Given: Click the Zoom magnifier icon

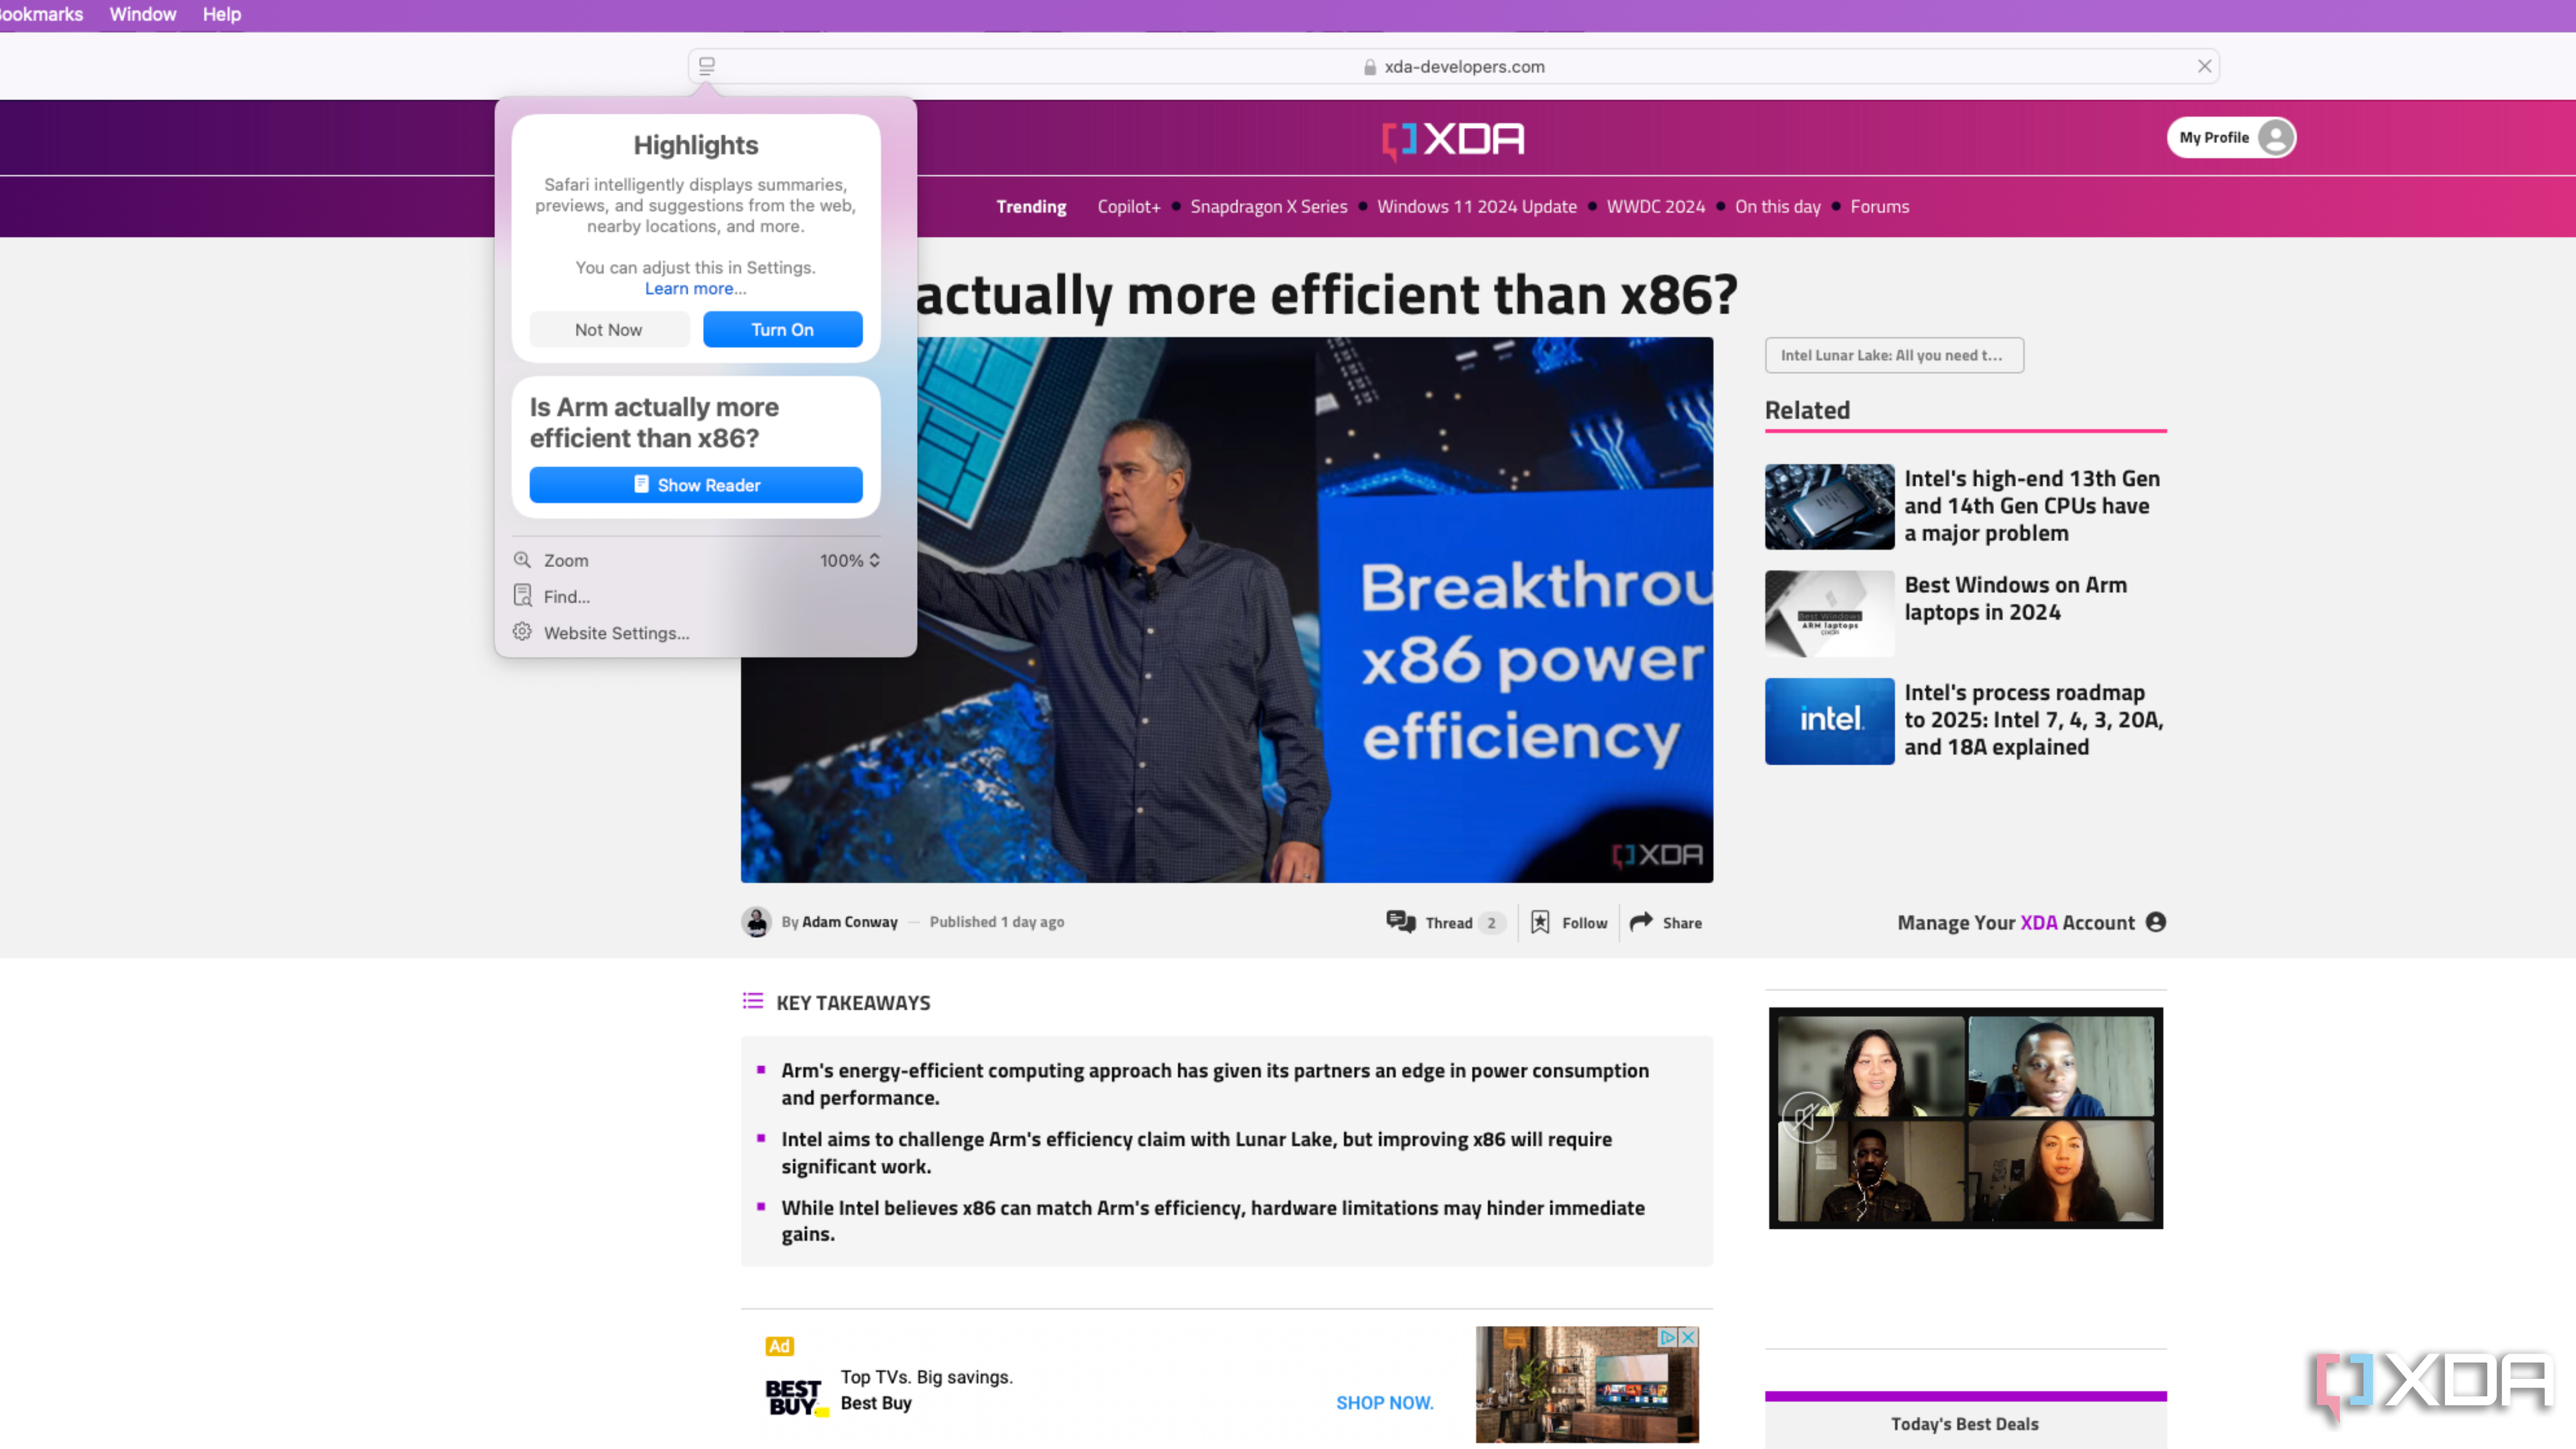Looking at the screenshot, I should 522,560.
